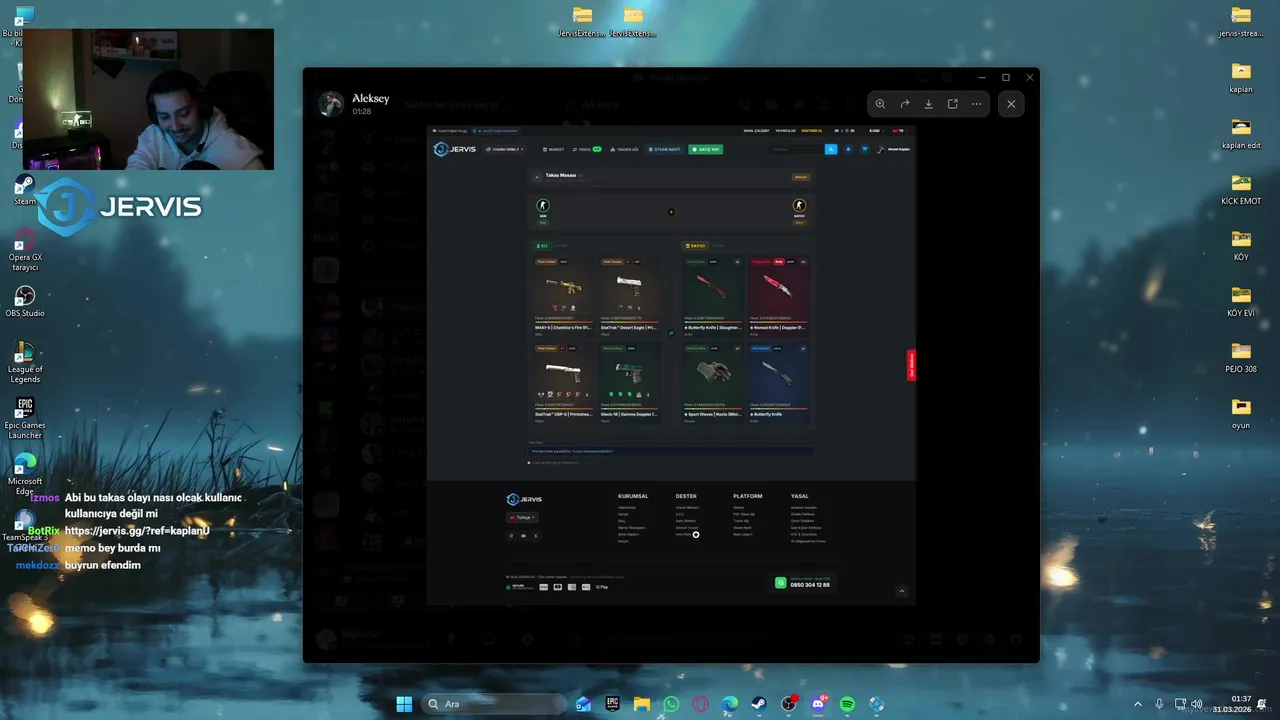Open the clock and date flyout
The width and height of the screenshot is (1280, 720).
coord(1231,704)
